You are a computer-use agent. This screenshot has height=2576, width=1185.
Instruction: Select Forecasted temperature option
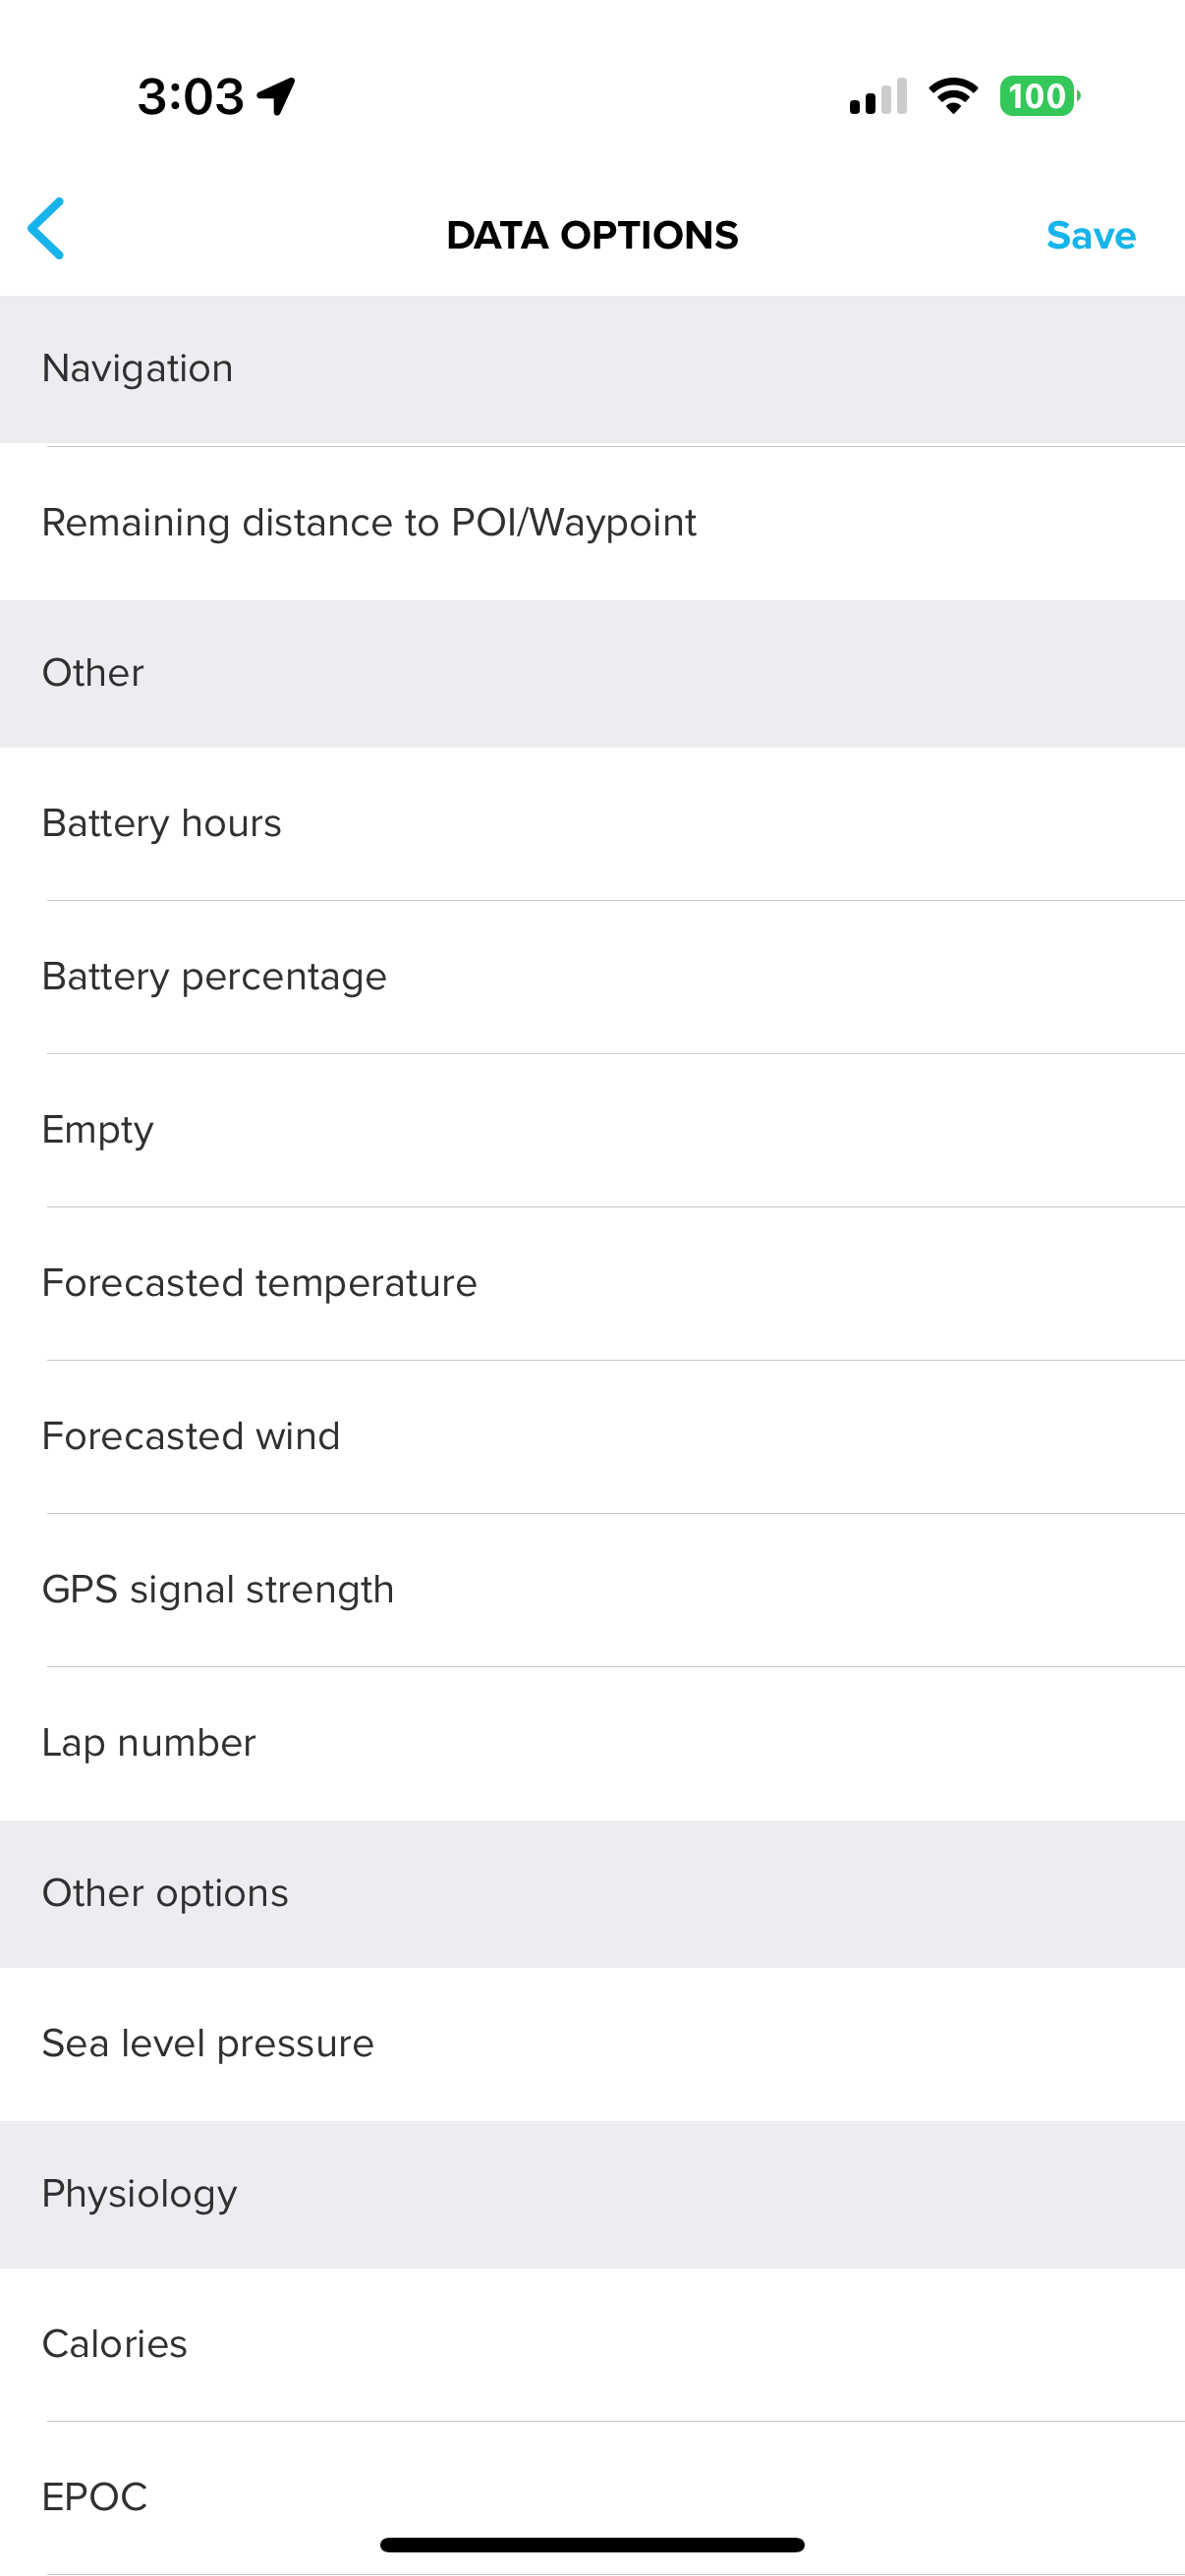[x=260, y=1283]
